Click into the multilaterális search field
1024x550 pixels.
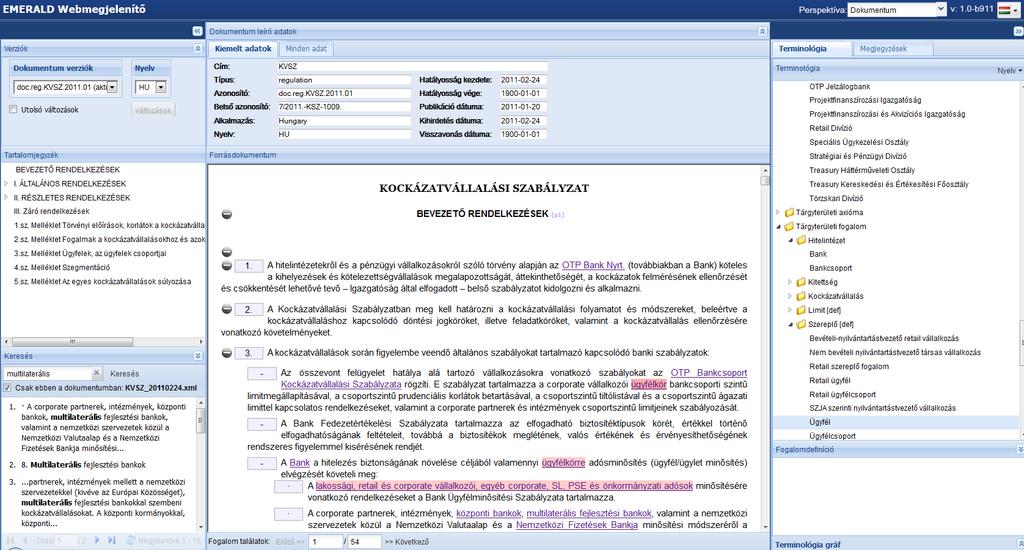tap(48, 374)
